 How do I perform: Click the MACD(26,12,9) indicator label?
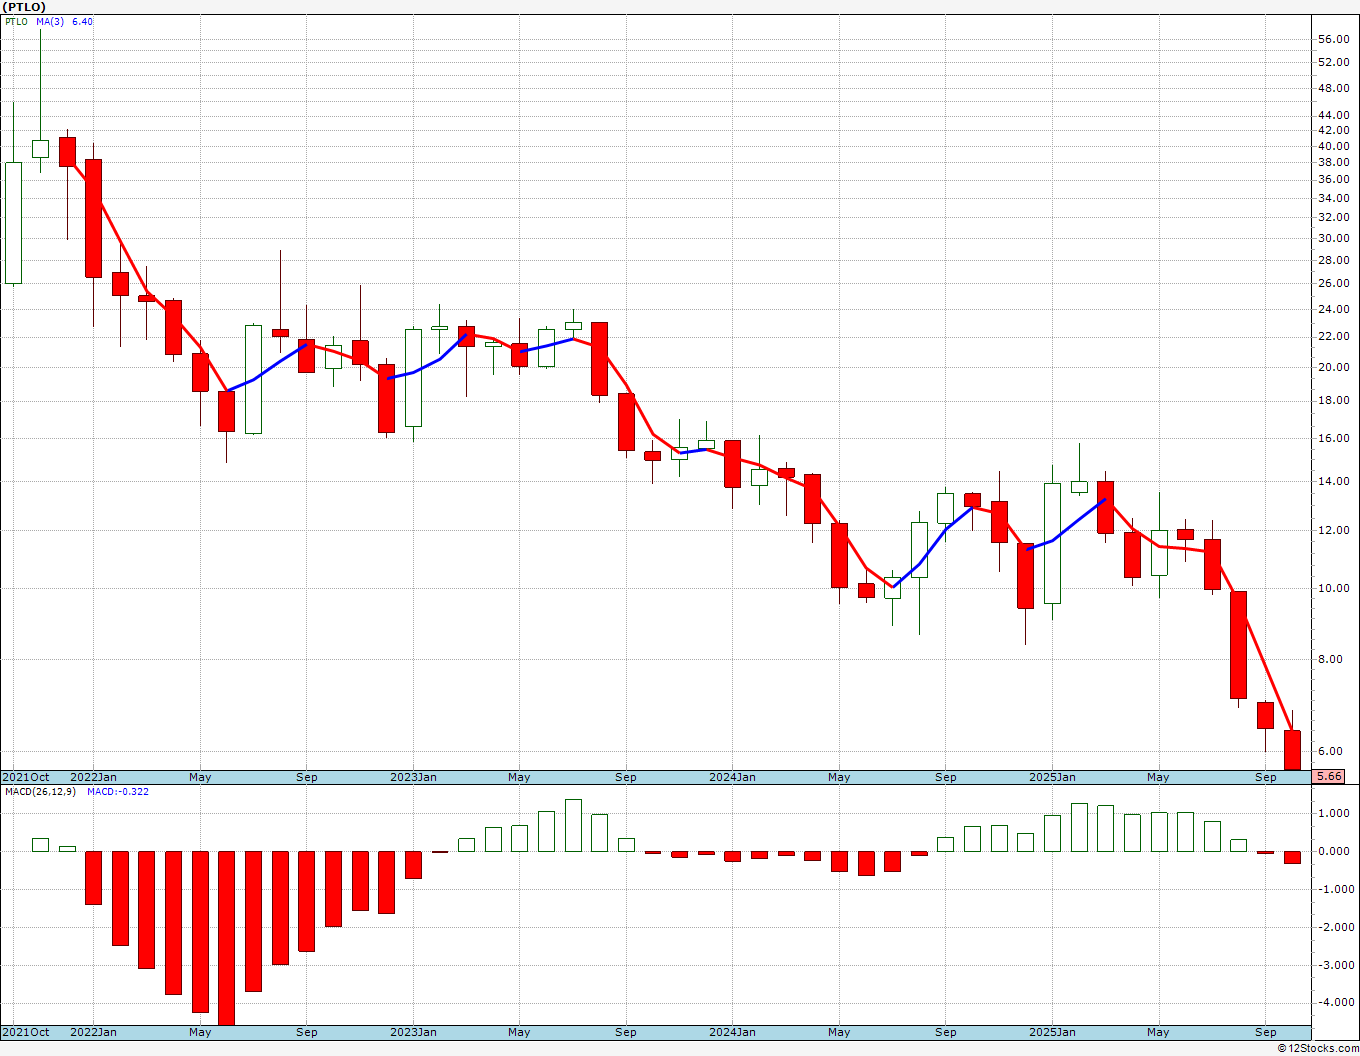click(x=40, y=791)
